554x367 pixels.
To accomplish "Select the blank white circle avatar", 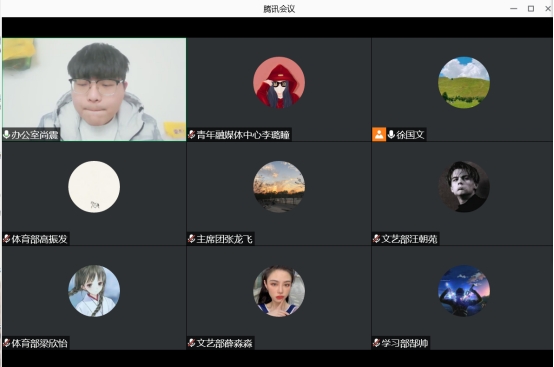I will pos(94,187).
